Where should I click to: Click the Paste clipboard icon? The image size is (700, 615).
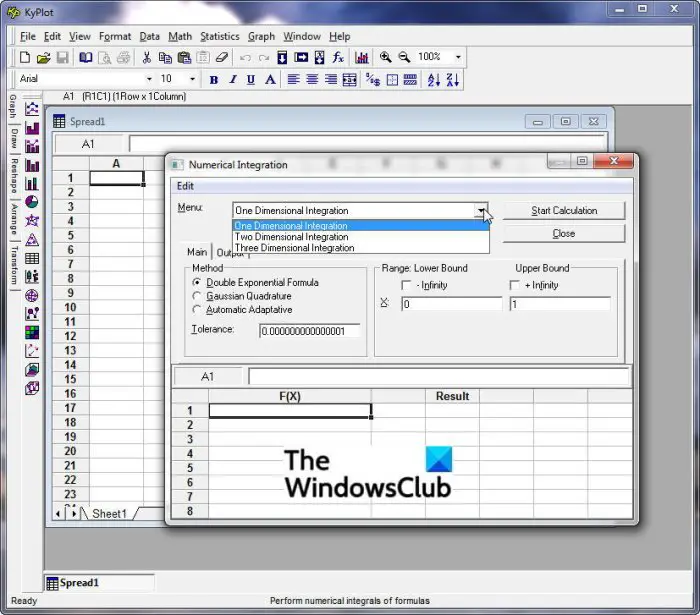[x=184, y=58]
